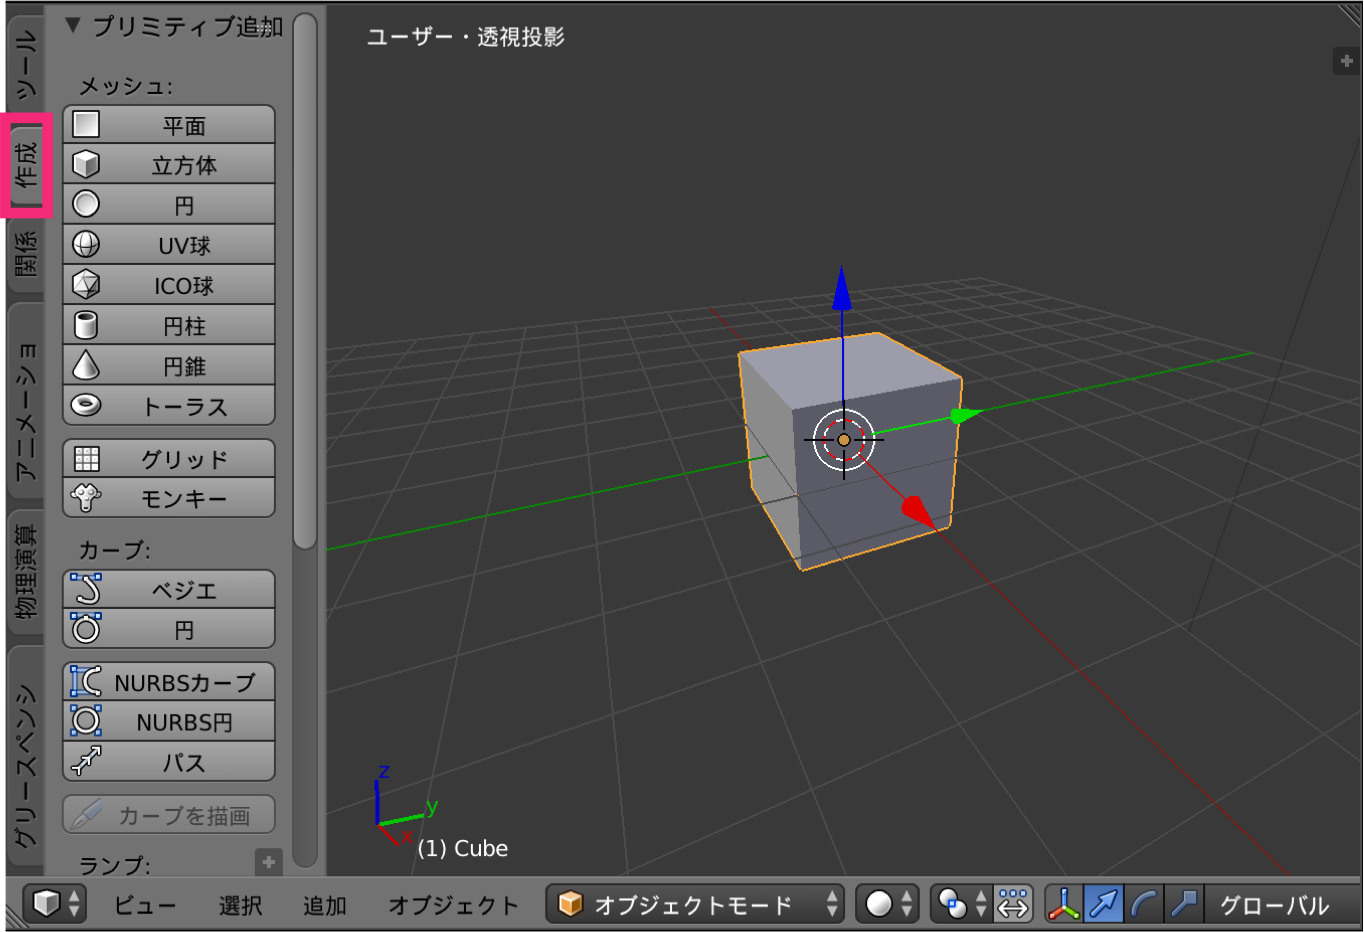Add a Torus (トーラス) mesh
The height and width of the screenshot is (932, 1364).
(169, 406)
